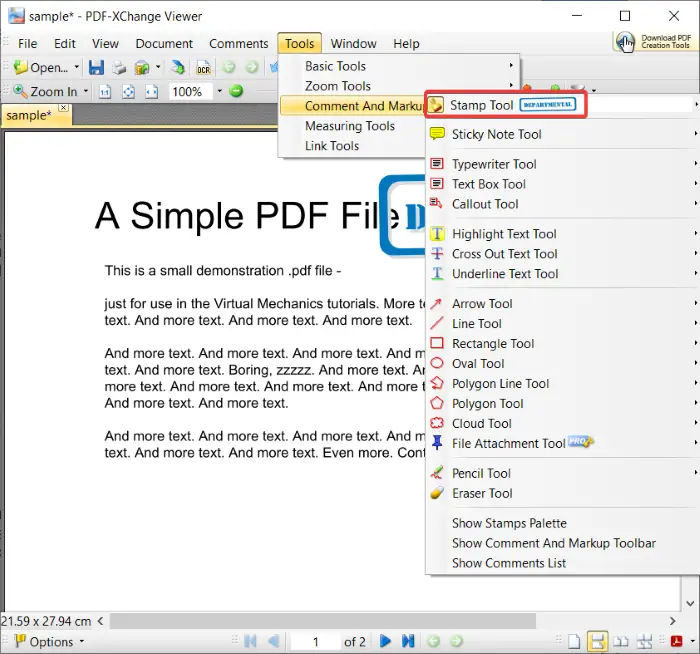Click the Zoom In toolbar button
Screen dimensions: 700x654
click(45, 92)
